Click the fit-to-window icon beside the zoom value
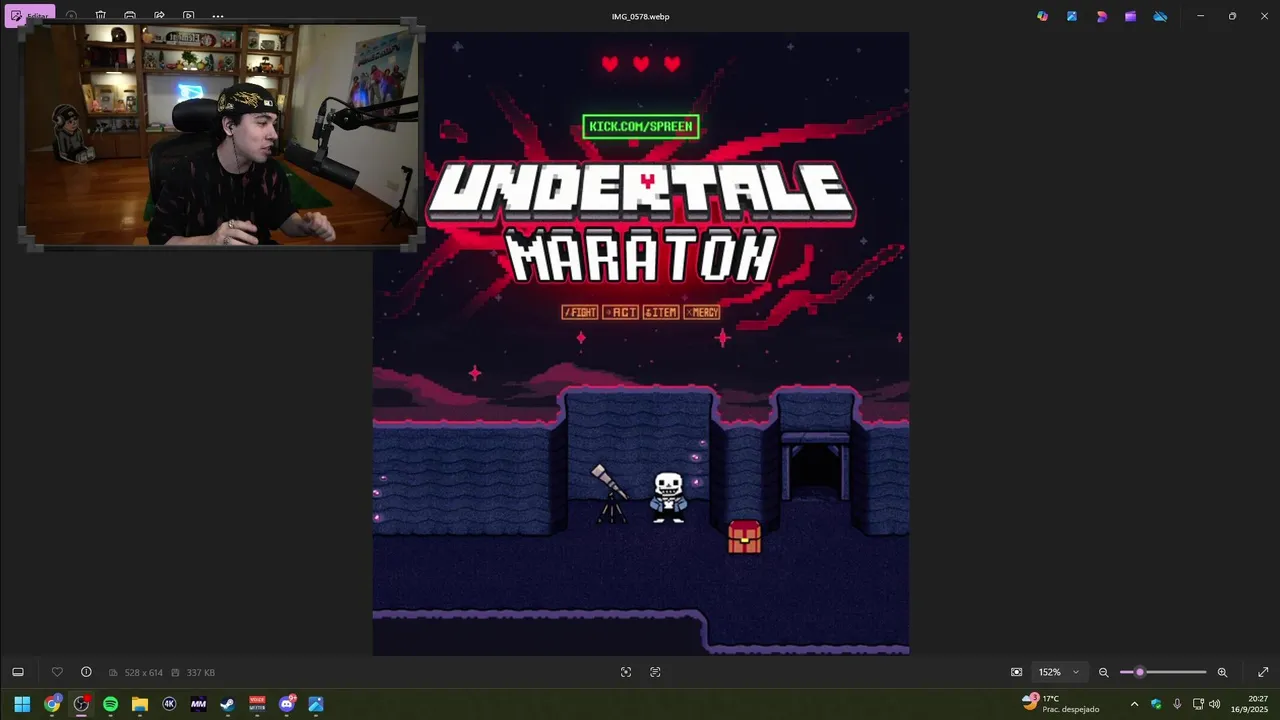This screenshot has height=720, width=1280. click(1016, 672)
